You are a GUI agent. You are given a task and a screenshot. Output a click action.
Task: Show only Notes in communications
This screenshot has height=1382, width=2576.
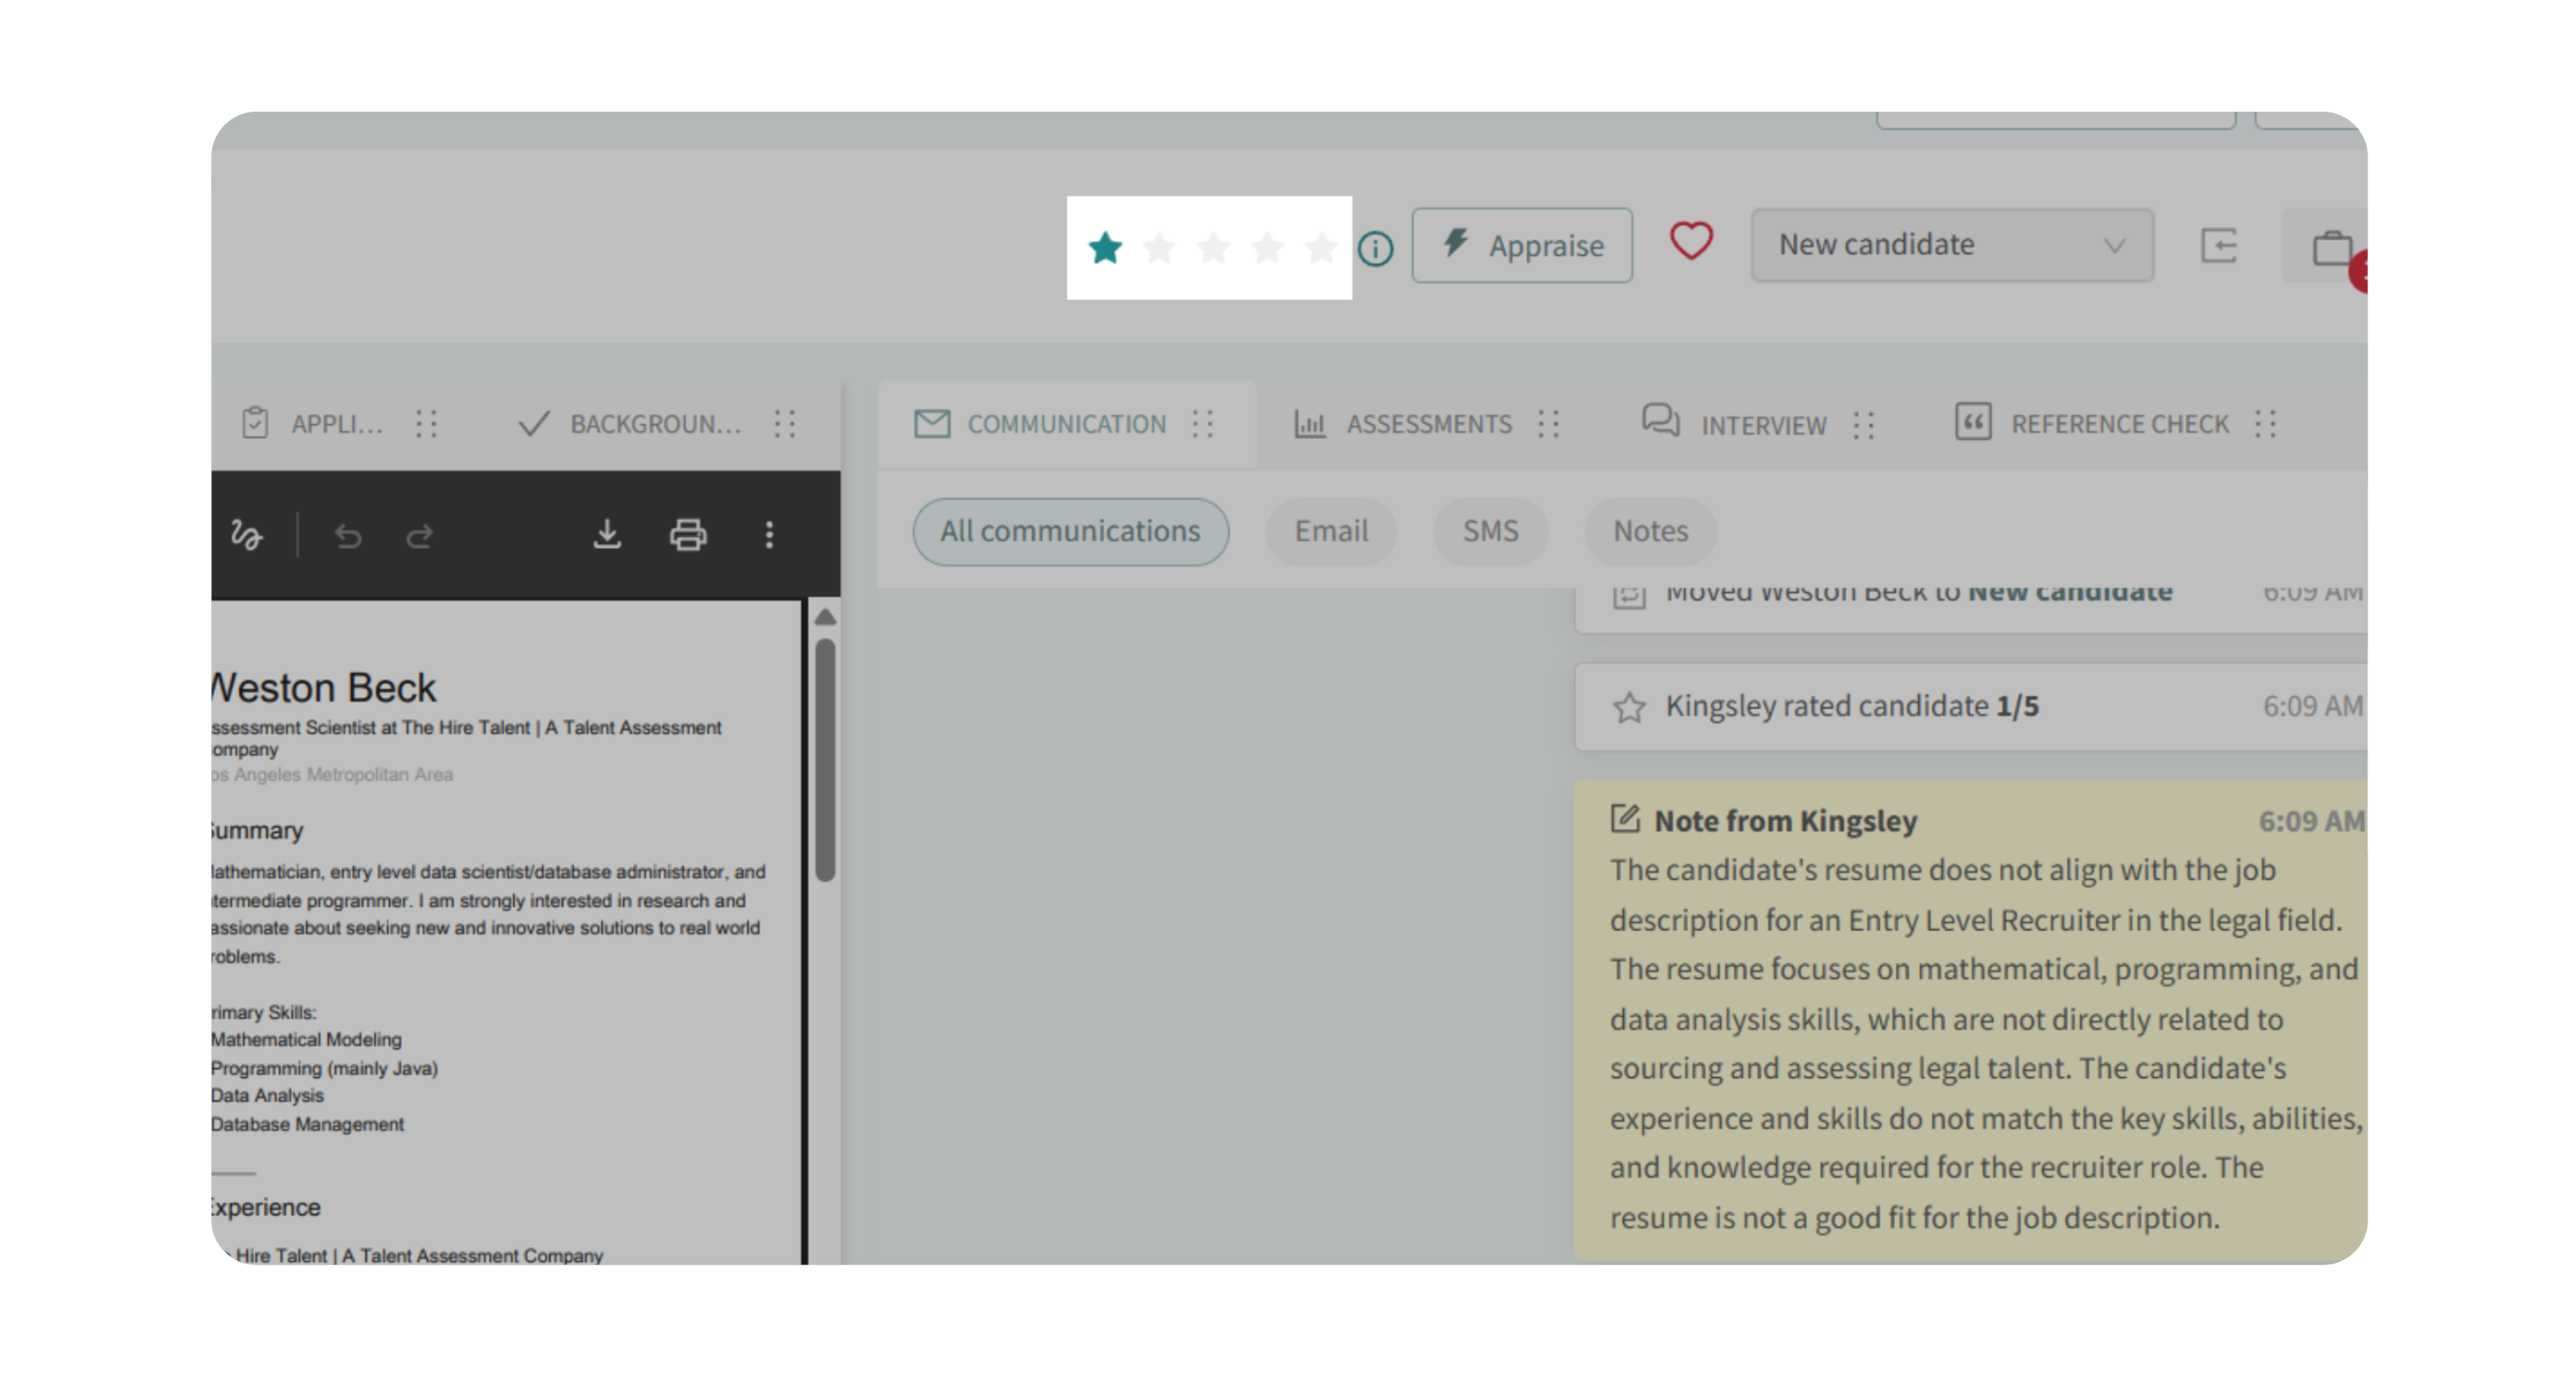tap(1649, 531)
